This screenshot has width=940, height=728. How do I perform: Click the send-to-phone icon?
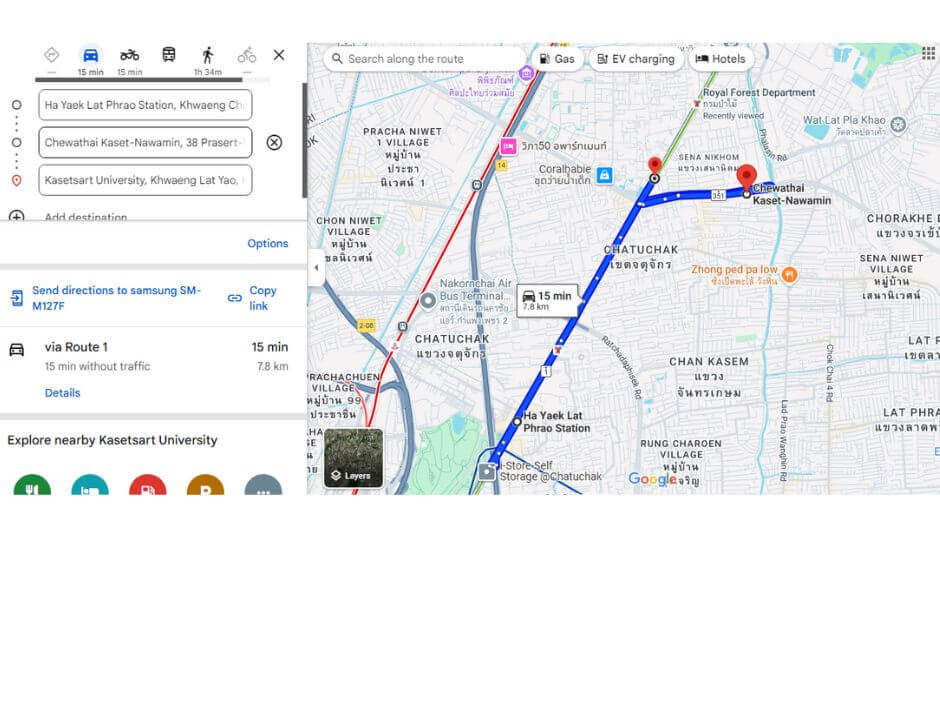tap(17, 298)
